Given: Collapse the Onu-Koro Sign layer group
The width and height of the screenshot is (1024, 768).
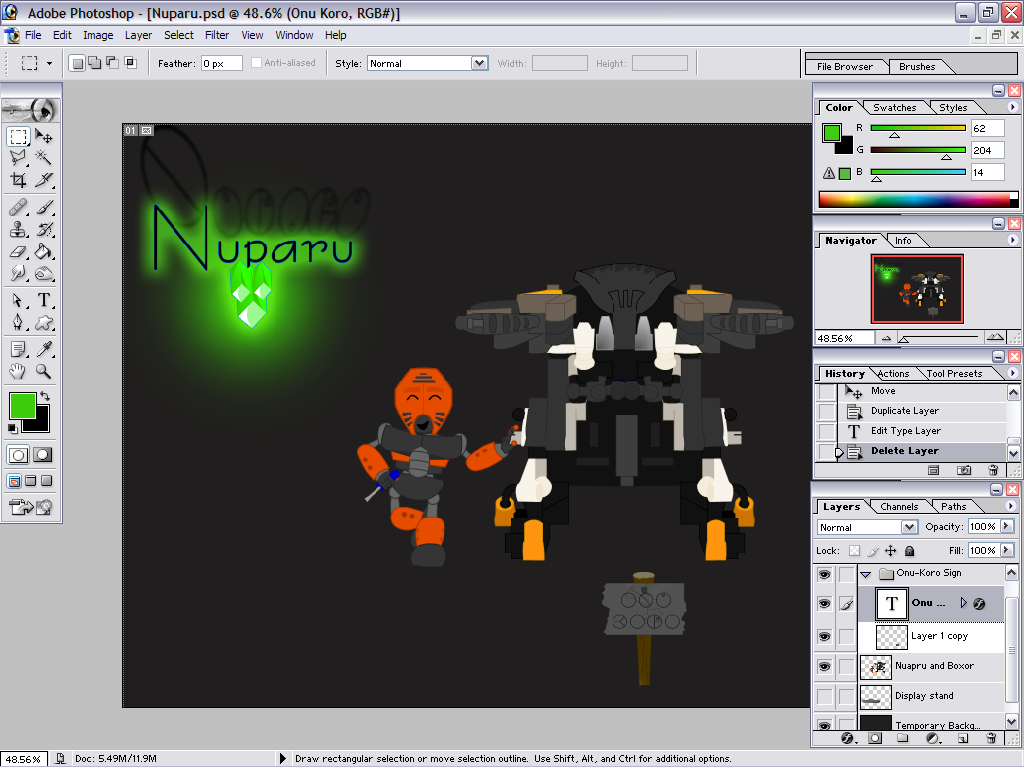Looking at the screenshot, I should tap(866, 573).
